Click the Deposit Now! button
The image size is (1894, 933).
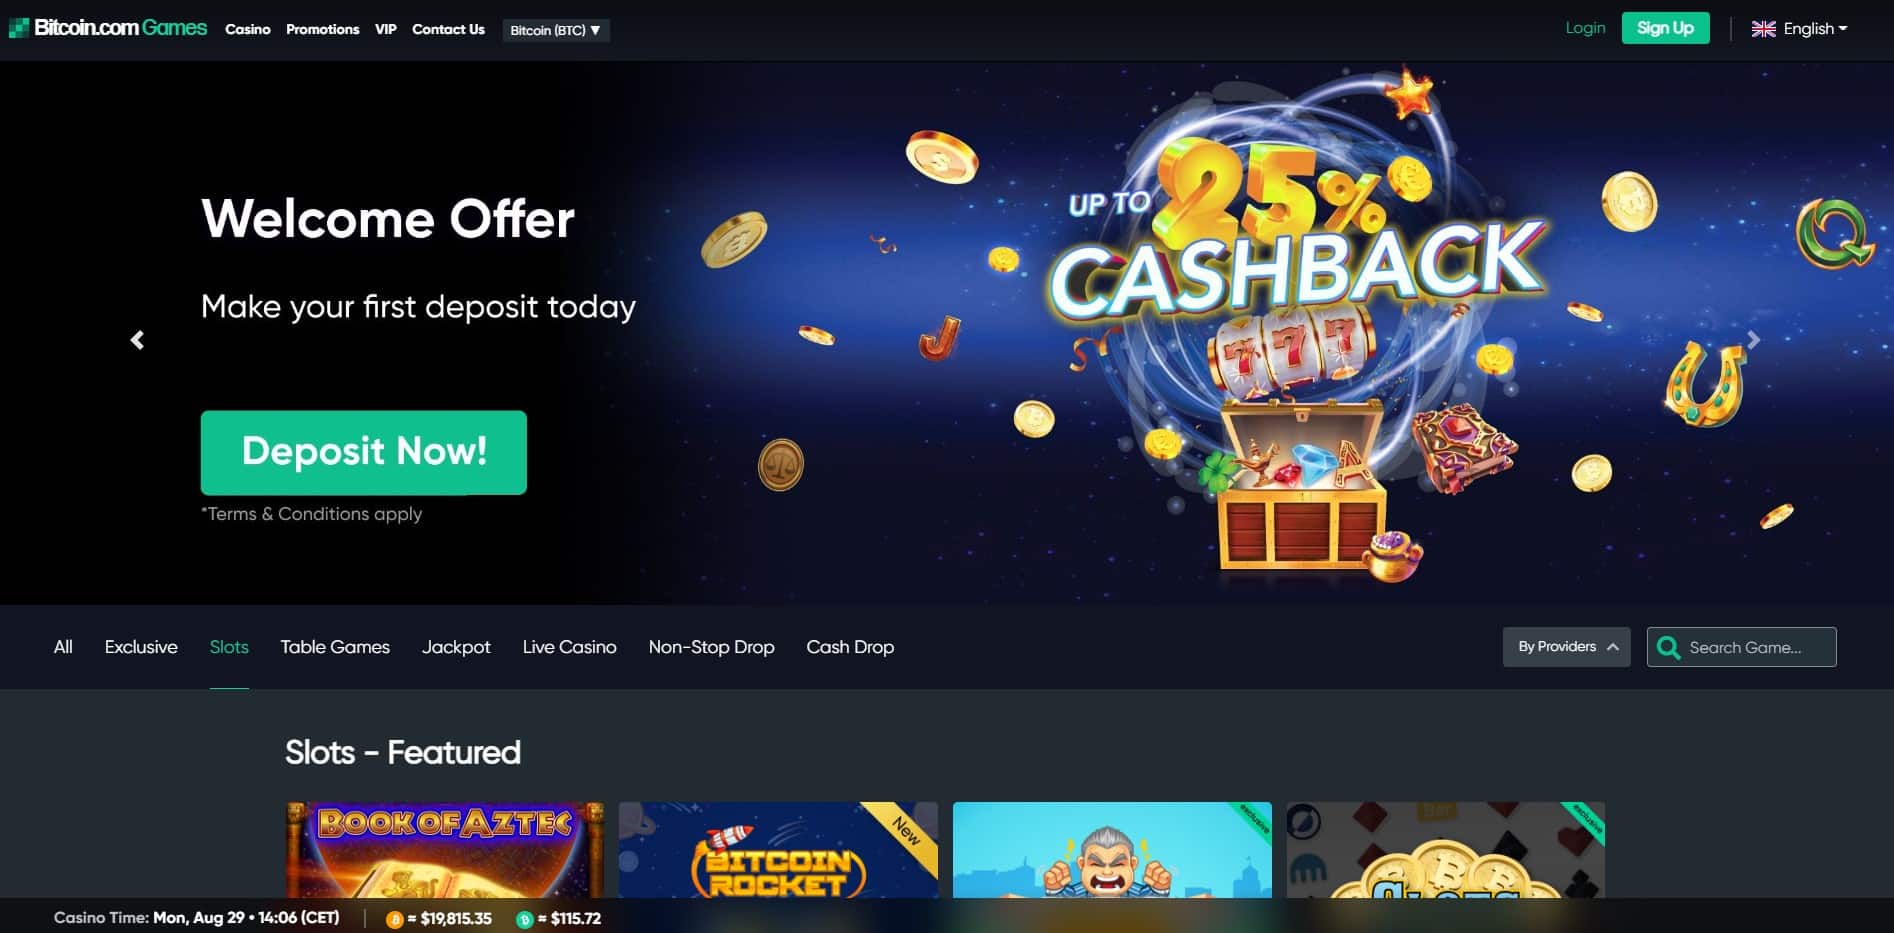click(364, 452)
